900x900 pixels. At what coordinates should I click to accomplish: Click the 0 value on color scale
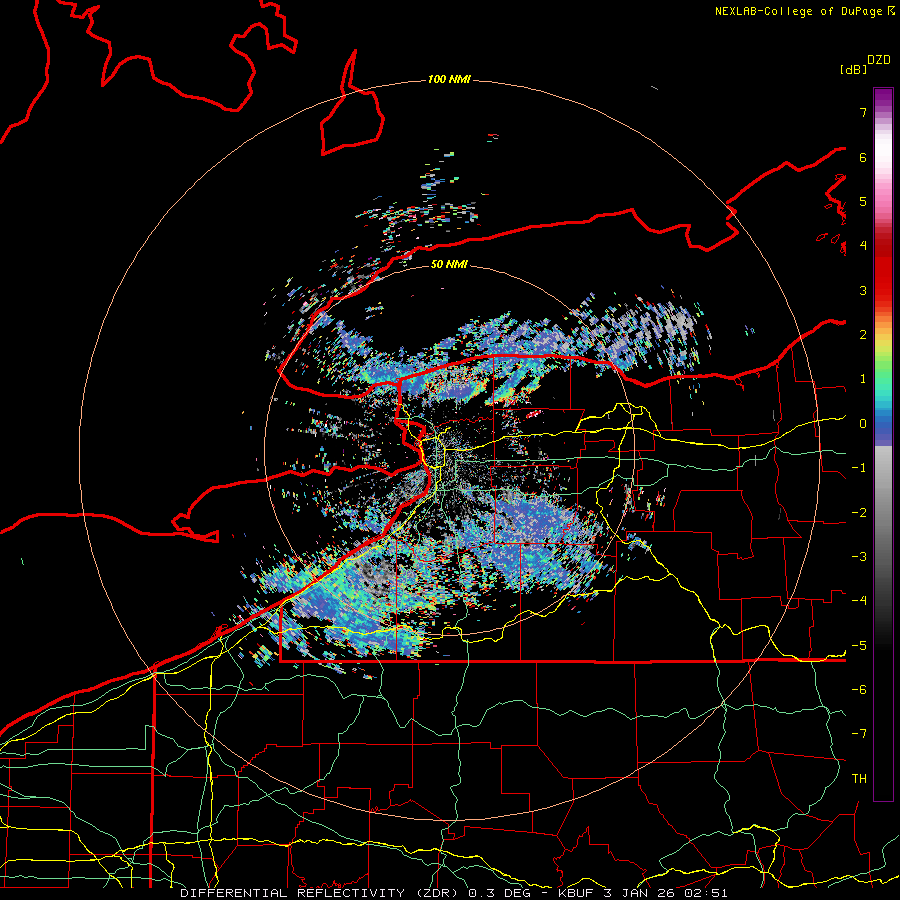863,424
